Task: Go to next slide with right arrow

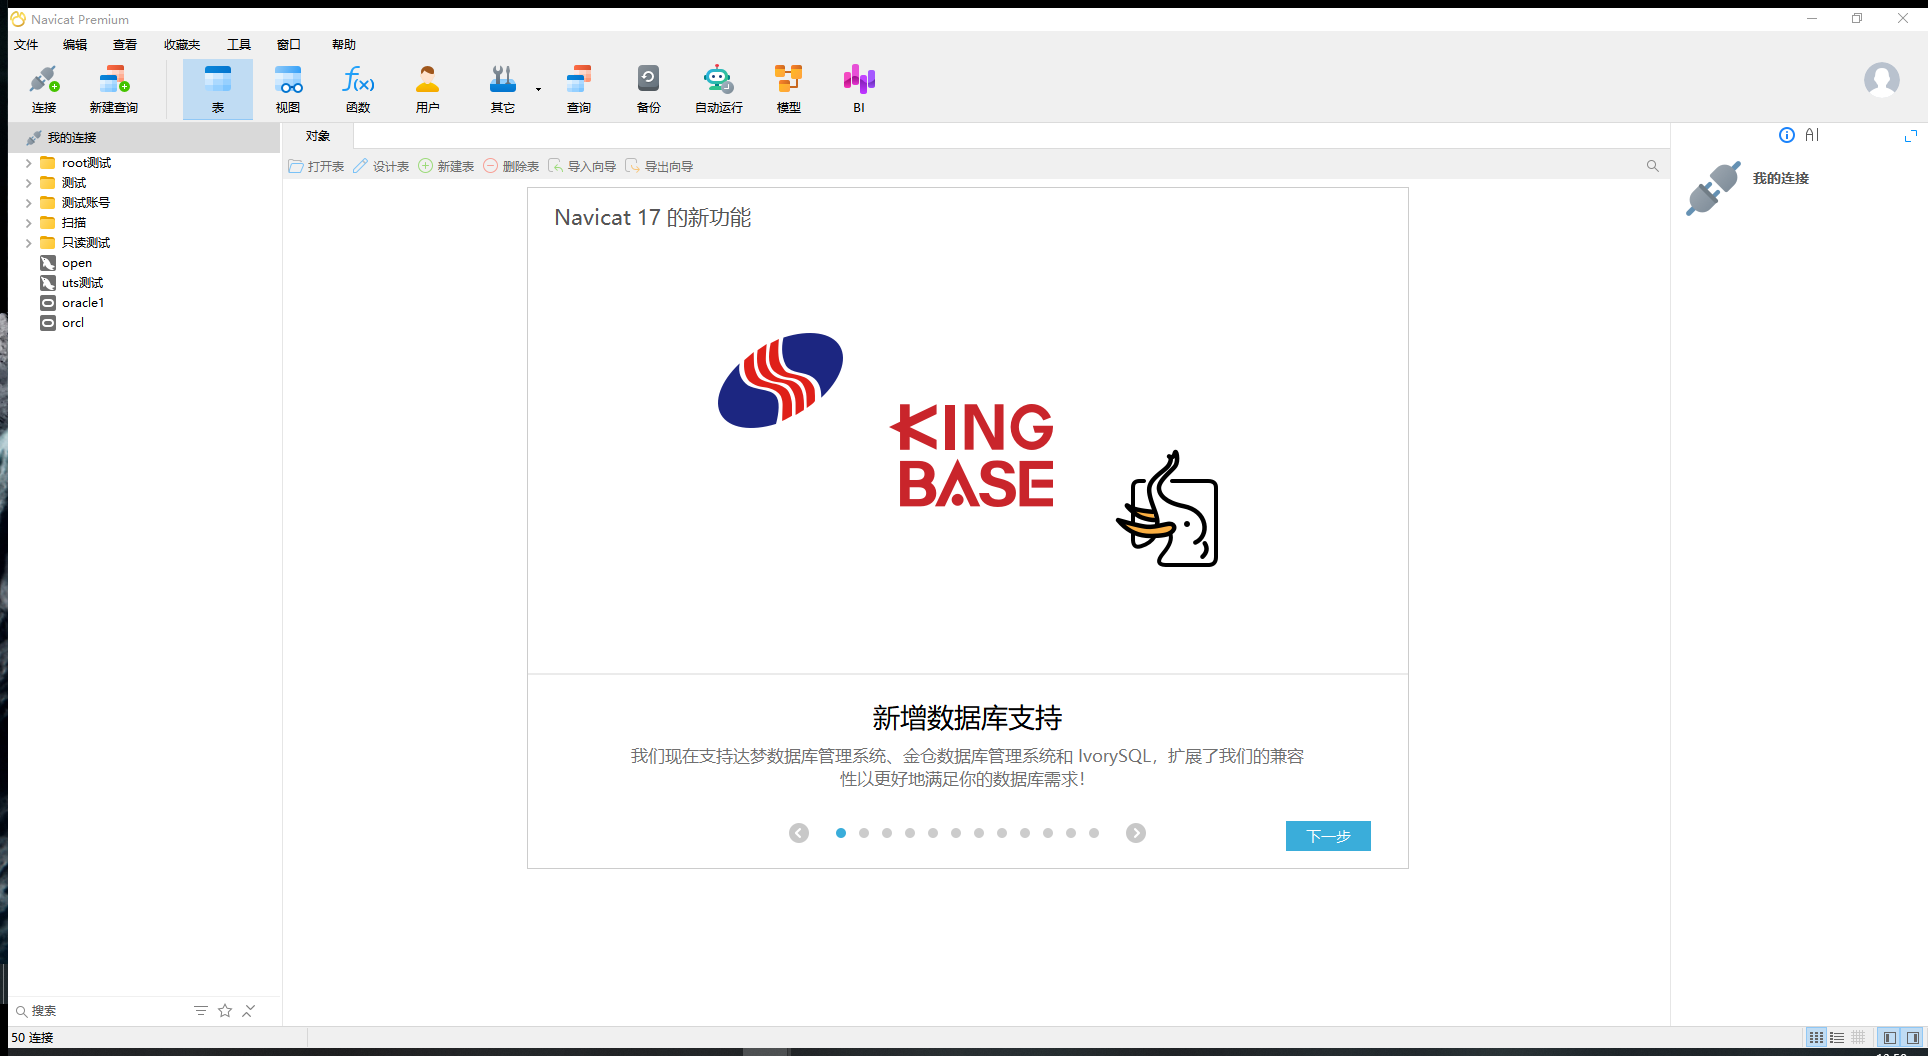Action: pyautogui.click(x=1136, y=833)
